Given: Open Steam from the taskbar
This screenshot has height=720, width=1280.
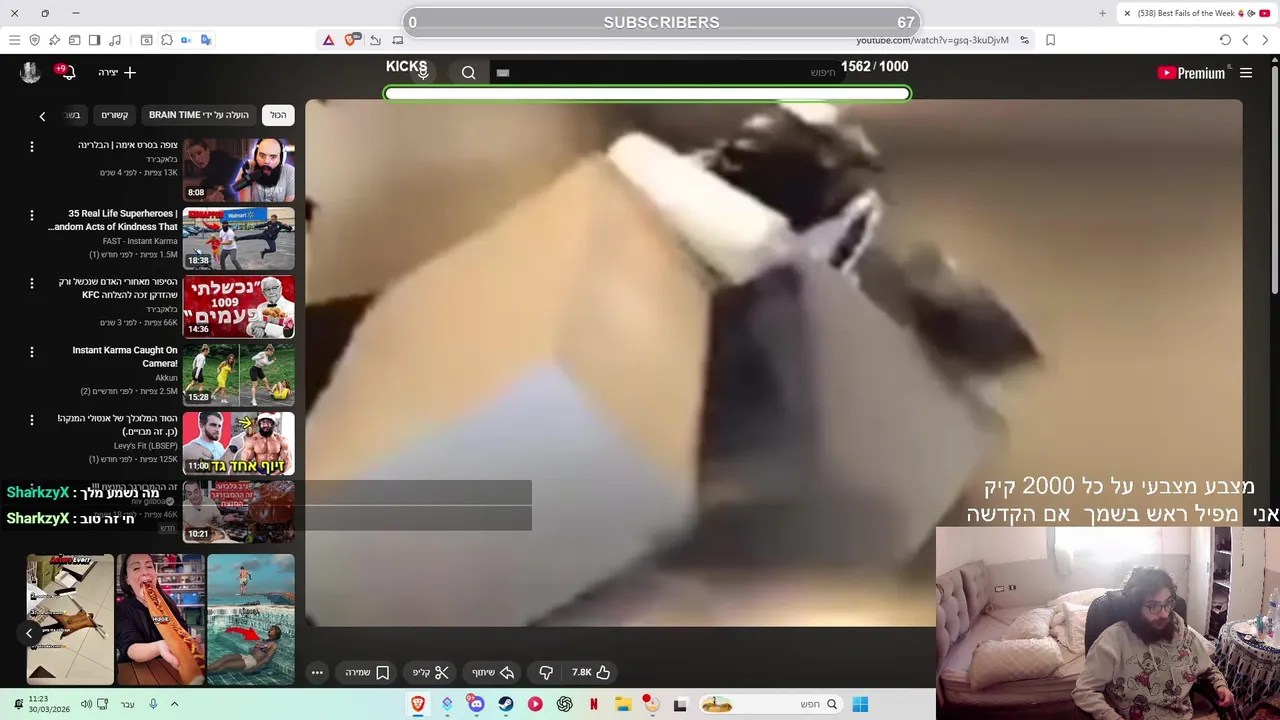Looking at the screenshot, I should click(x=506, y=704).
